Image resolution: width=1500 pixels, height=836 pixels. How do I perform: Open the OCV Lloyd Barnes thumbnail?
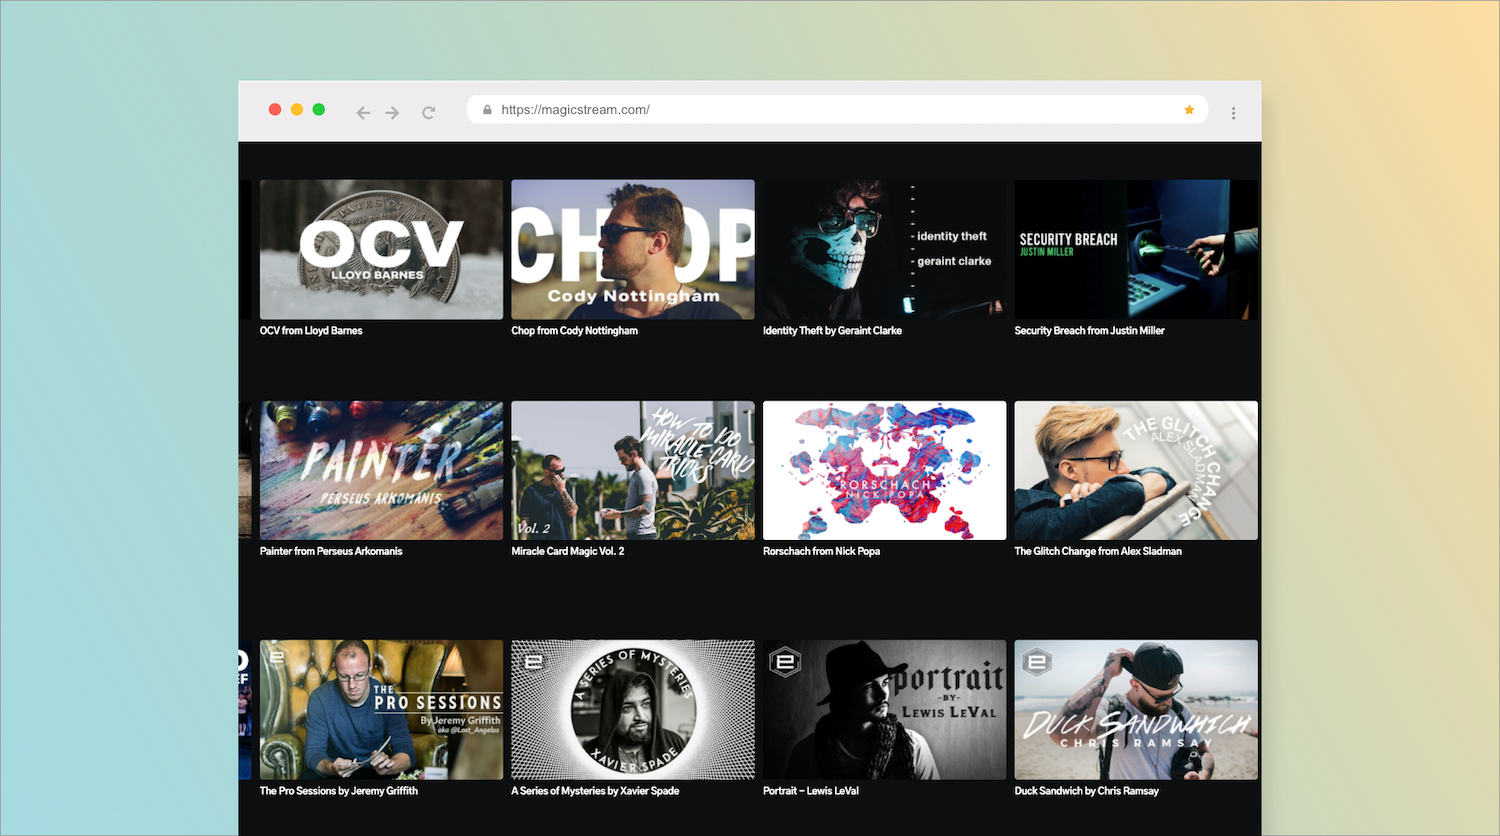(381, 249)
